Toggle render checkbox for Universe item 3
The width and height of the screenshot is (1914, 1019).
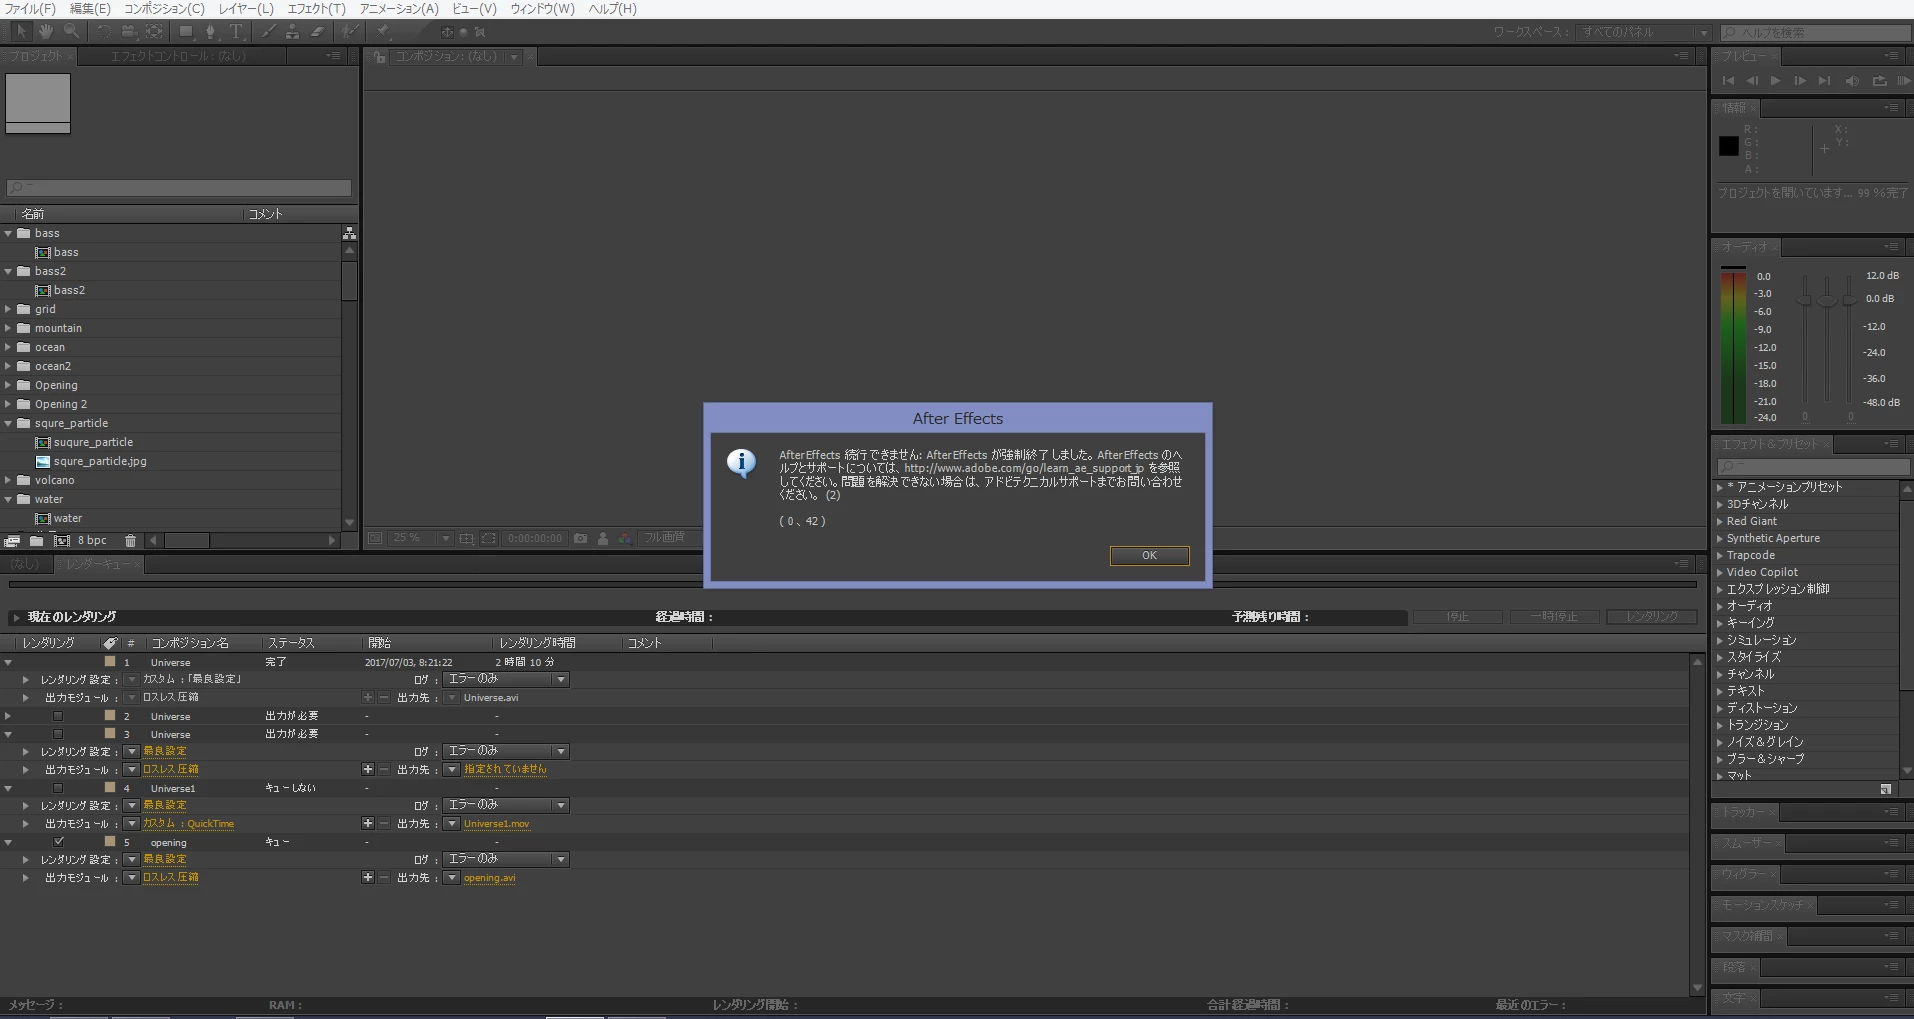click(x=58, y=734)
